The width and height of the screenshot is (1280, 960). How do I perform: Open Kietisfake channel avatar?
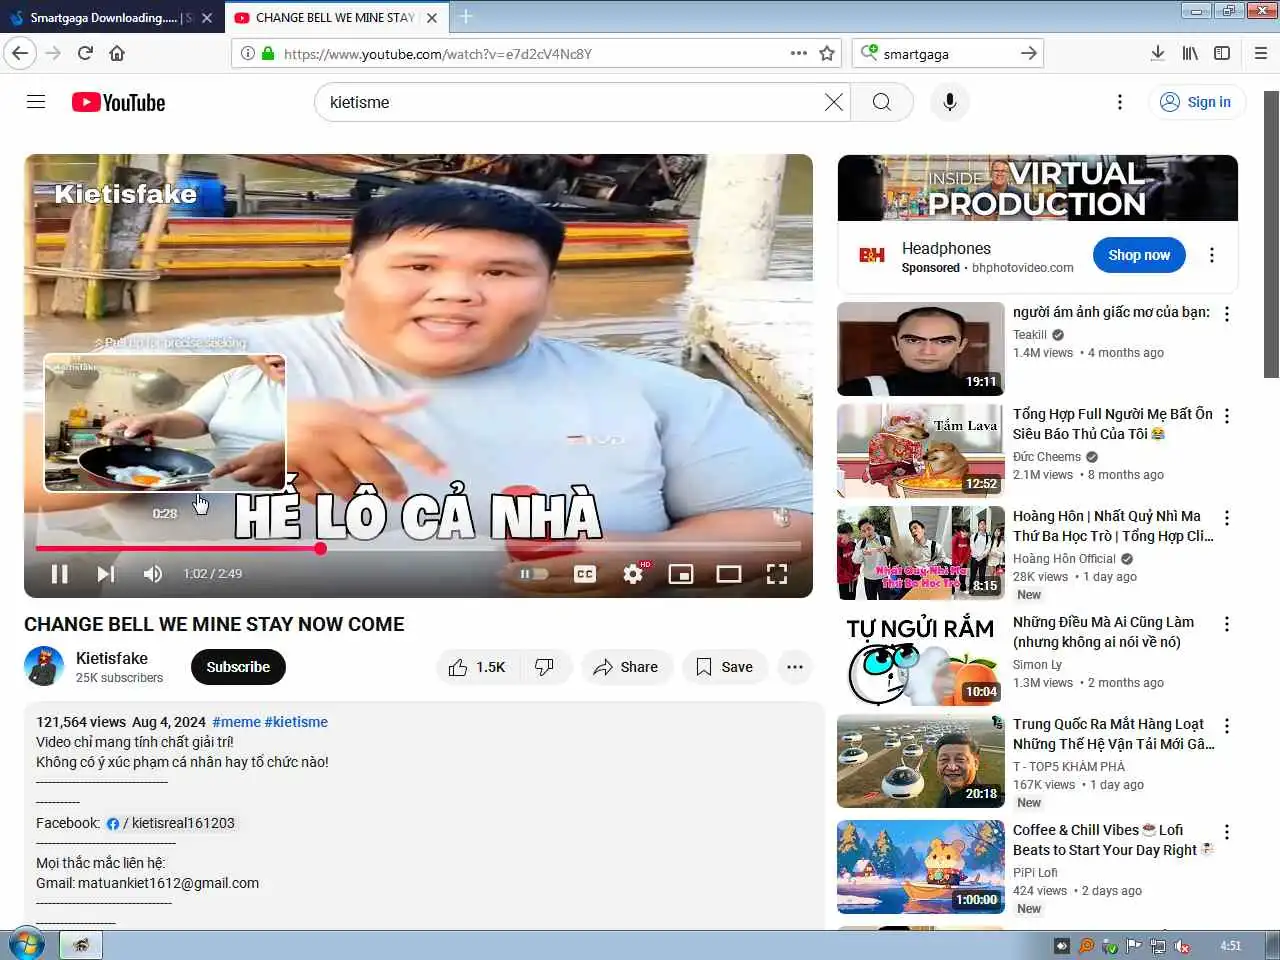pos(44,666)
